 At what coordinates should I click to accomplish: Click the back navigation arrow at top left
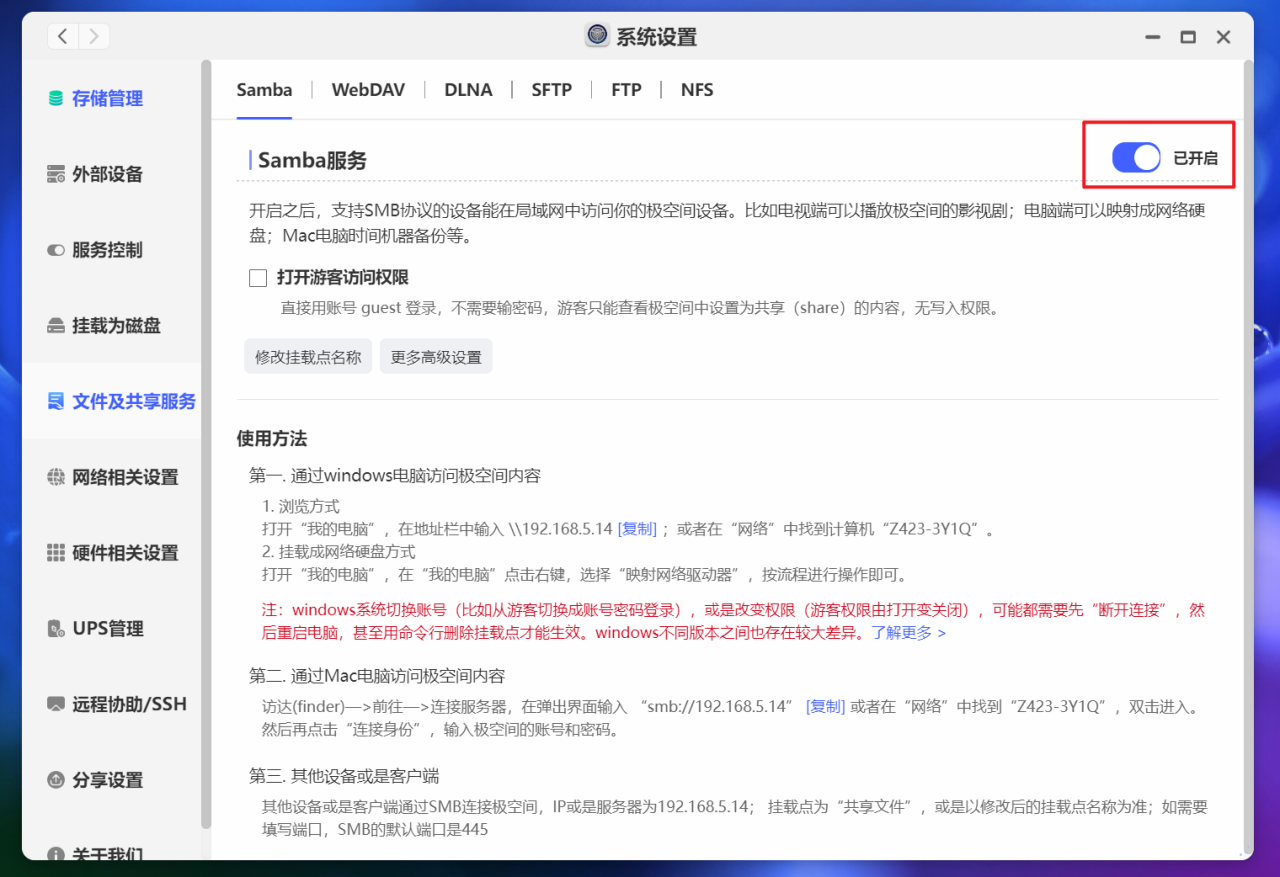pos(62,35)
